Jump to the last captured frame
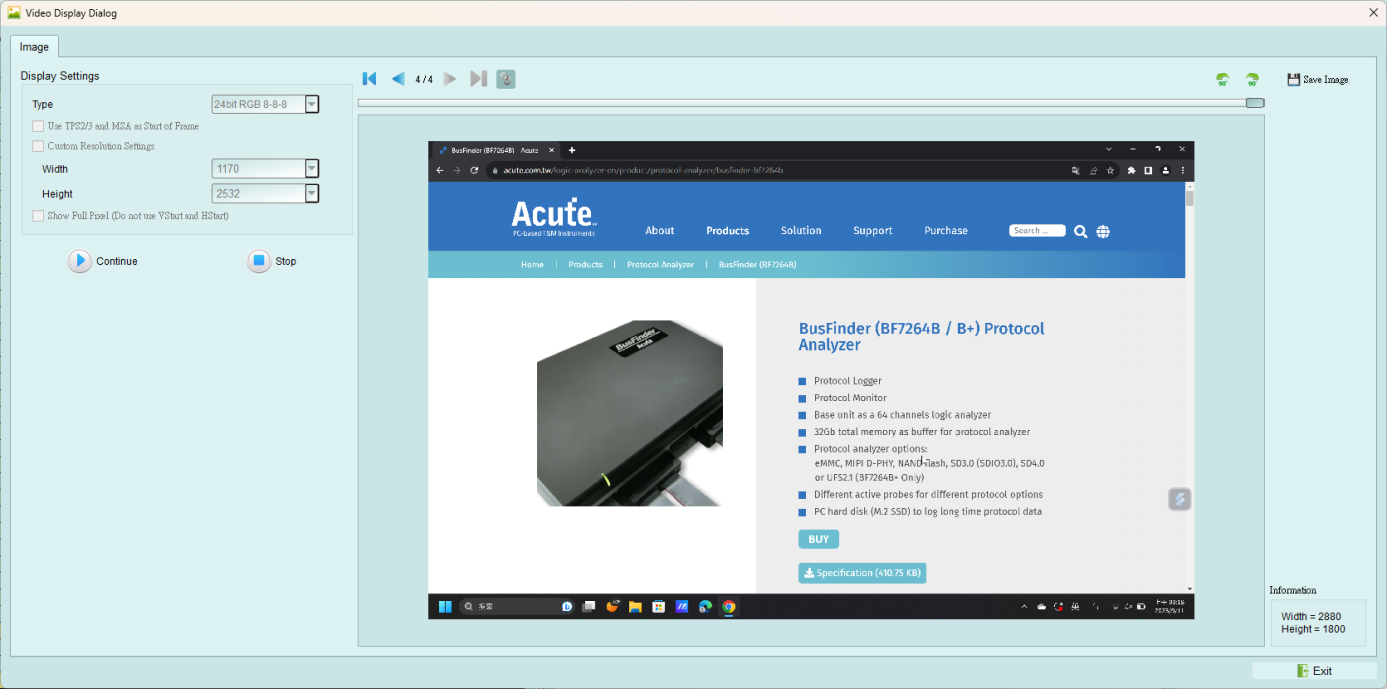 point(478,79)
